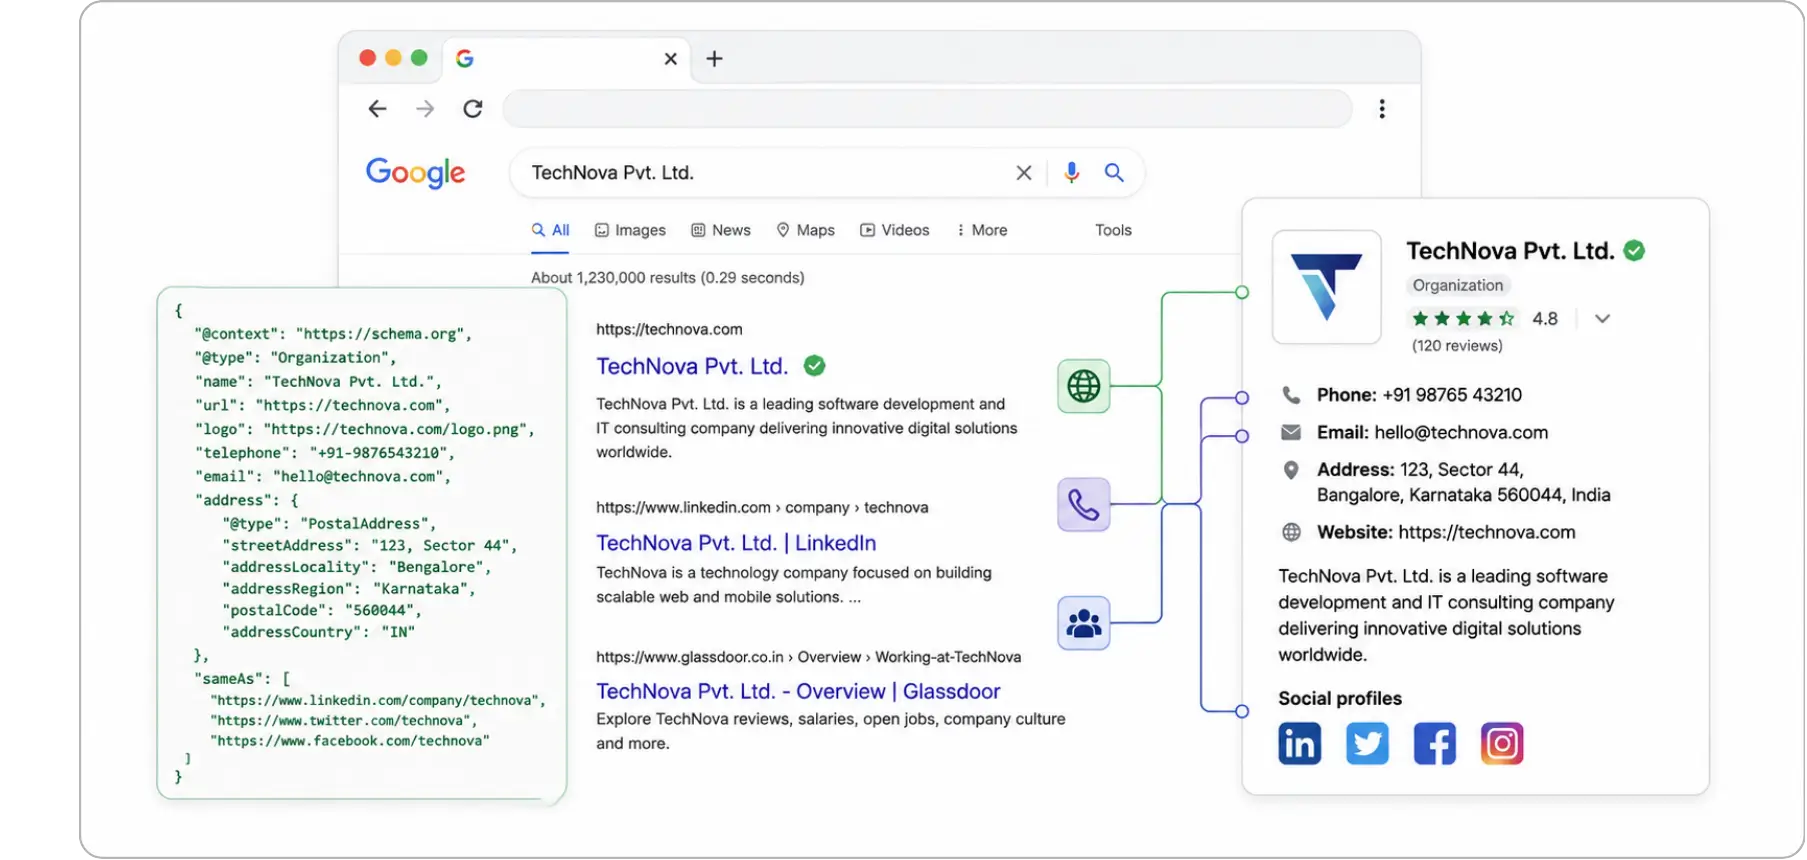Open TechNova Pvt. Ltd. | LinkedIn result

[736, 543]
